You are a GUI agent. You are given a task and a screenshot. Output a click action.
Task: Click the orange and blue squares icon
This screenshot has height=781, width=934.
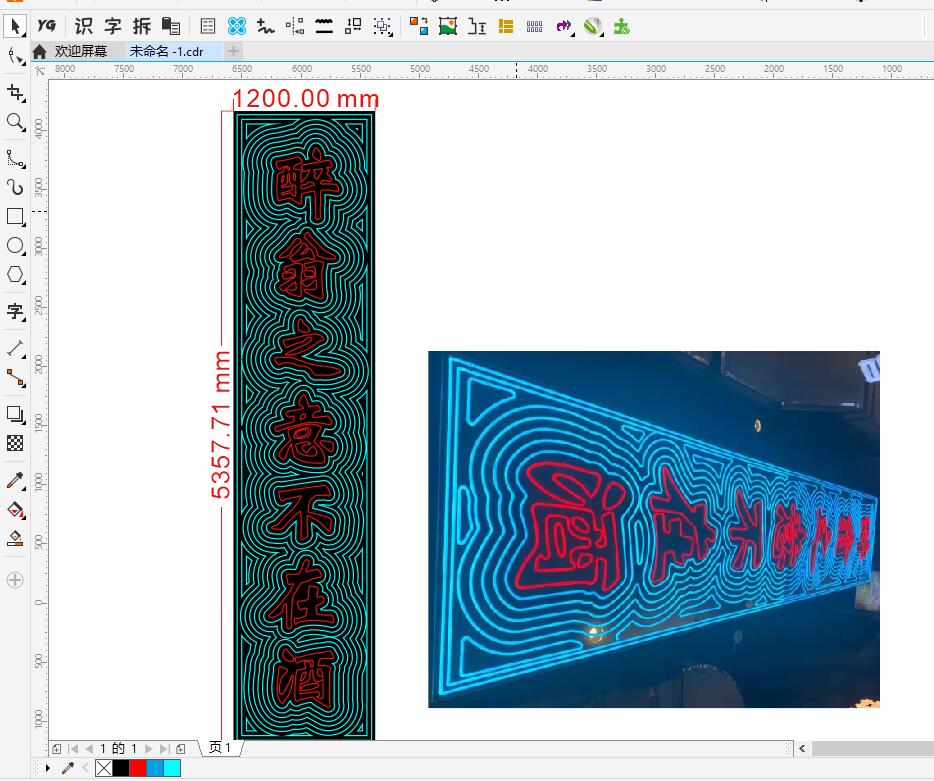pyautogui.click(x=419, y=26)
